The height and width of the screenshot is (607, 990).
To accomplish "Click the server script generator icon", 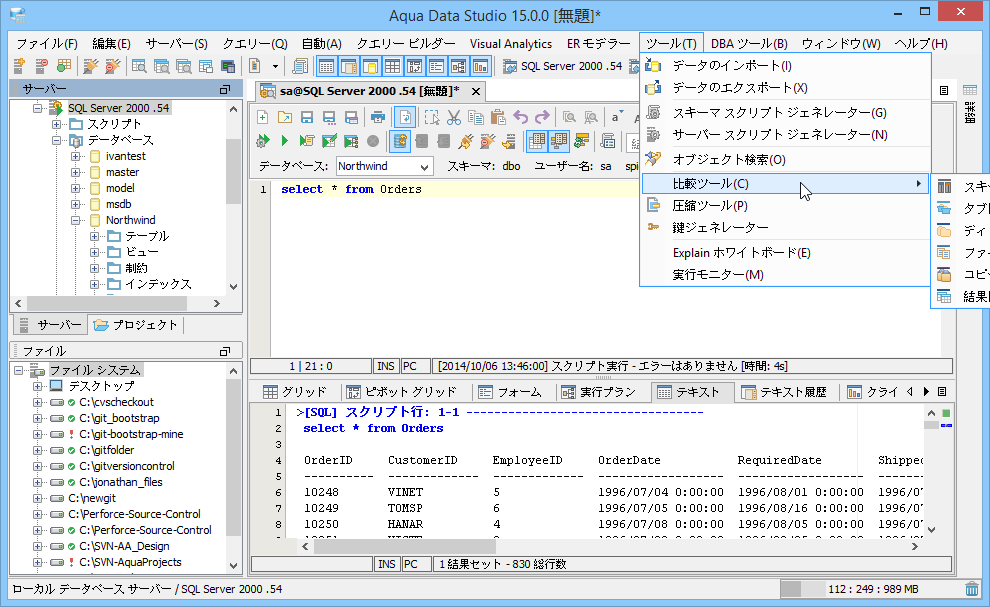I will coord(653,135).
